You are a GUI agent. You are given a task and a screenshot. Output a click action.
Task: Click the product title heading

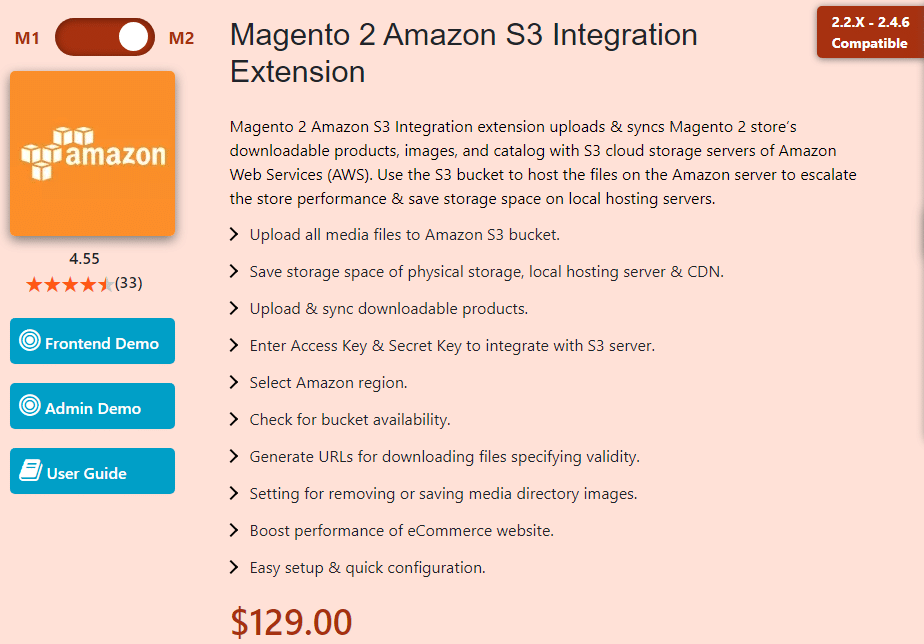coord(463,52)
